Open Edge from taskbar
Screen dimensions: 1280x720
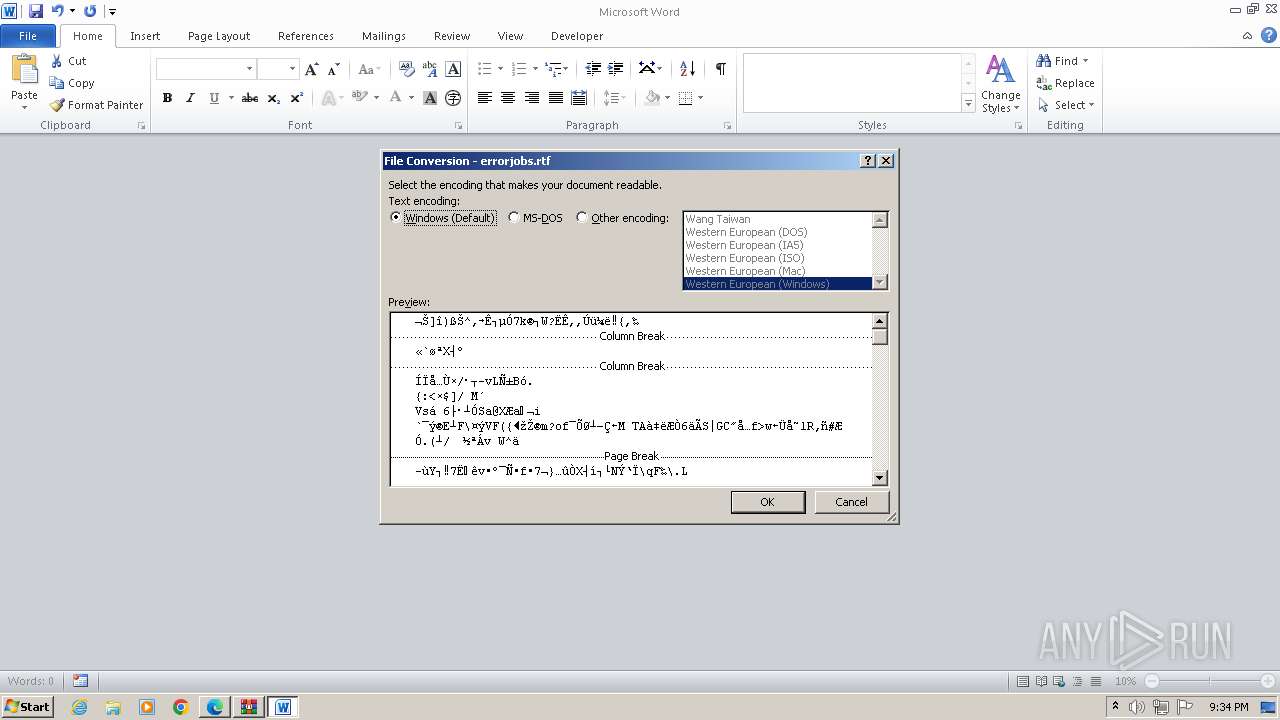pos(215,707)
